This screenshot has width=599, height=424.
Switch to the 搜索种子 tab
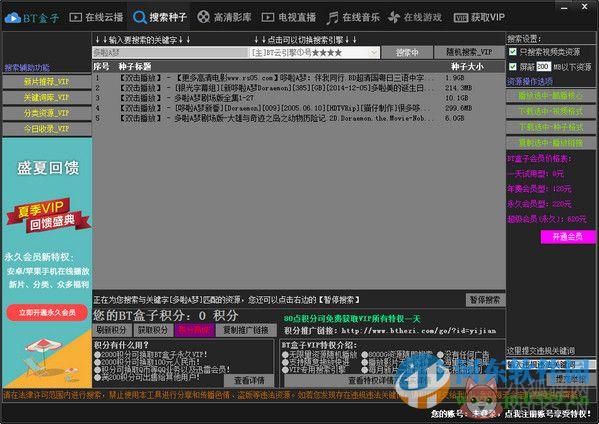[x=160, y=17]
